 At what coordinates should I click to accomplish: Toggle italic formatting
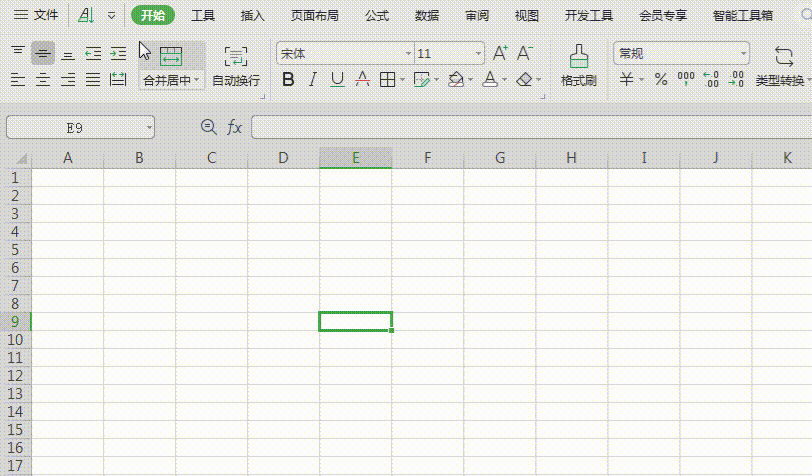[x=312, y=79]
